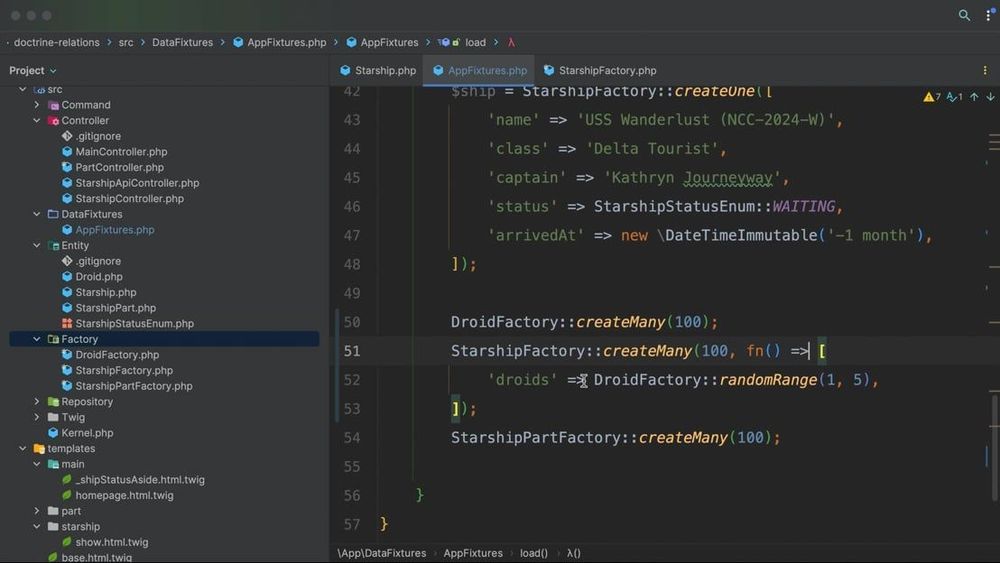
Task: Click \App\DataFixtures in bottom breadcrumb
Action: 381,553
